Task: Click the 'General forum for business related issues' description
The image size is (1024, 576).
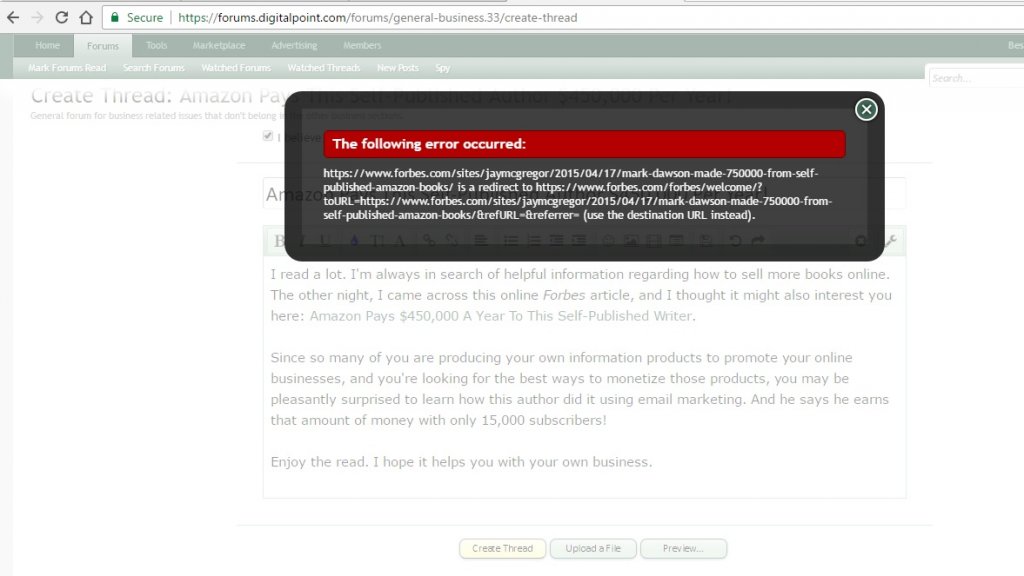Action: 216,116
